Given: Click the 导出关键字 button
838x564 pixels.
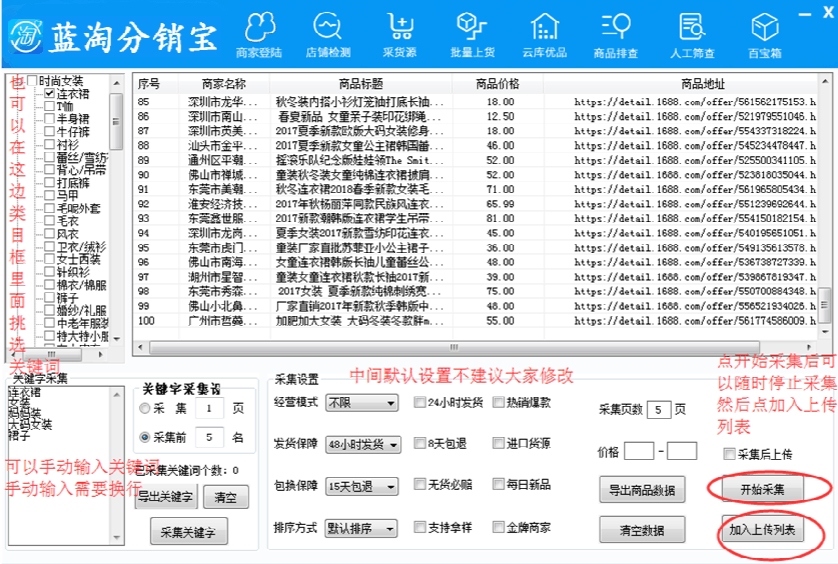Looking at the screenshot, I should coord(166,497).
